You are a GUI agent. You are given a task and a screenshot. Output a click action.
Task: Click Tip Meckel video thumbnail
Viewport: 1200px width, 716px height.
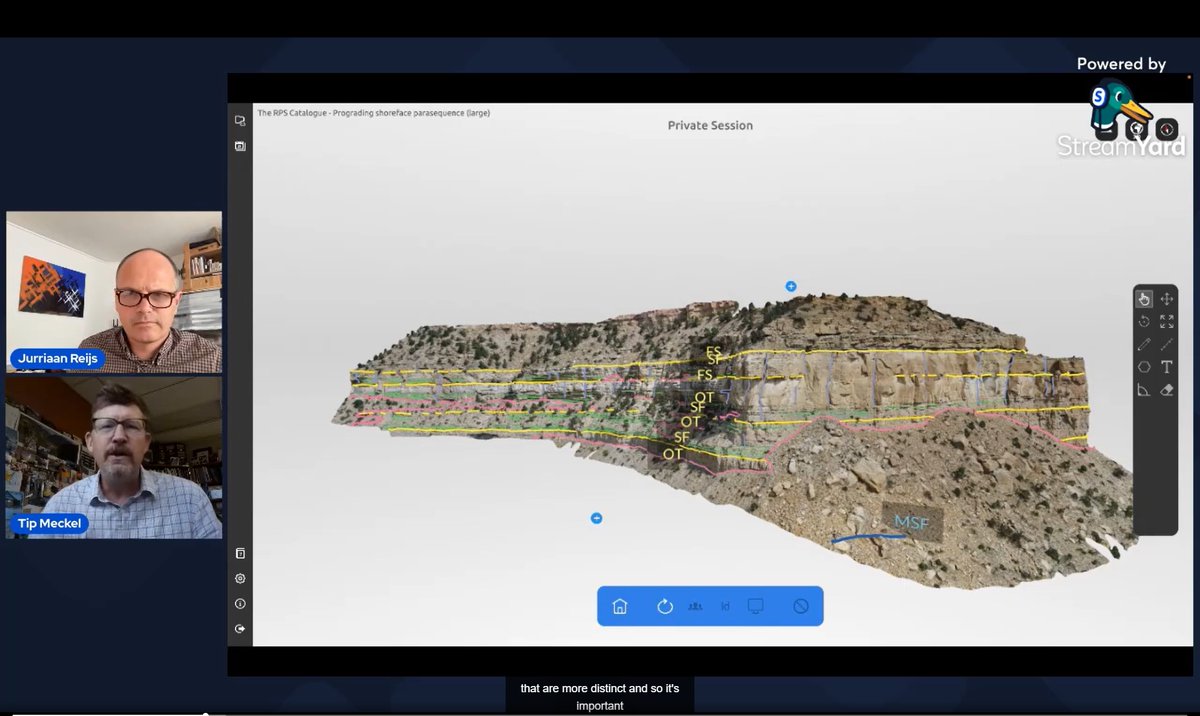tap(114, 458)
